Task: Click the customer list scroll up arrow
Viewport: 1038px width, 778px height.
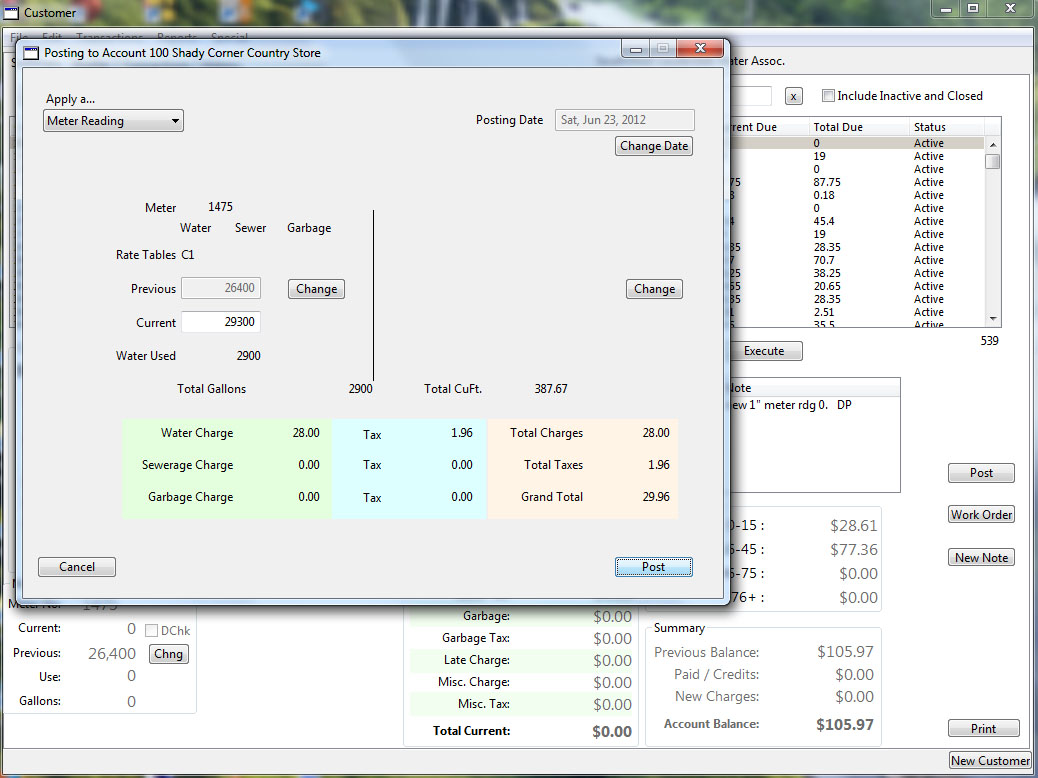Action: click(x=992, y=144)
